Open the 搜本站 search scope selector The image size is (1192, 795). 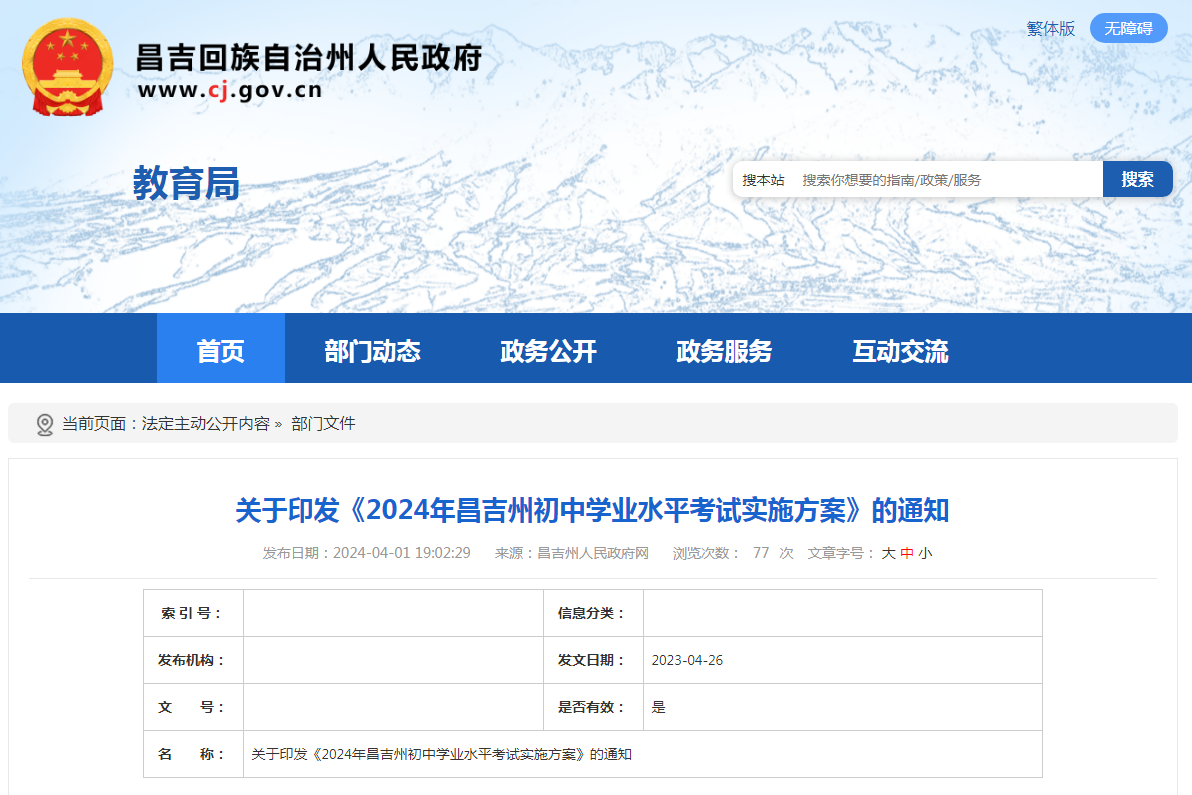(763, 180)
